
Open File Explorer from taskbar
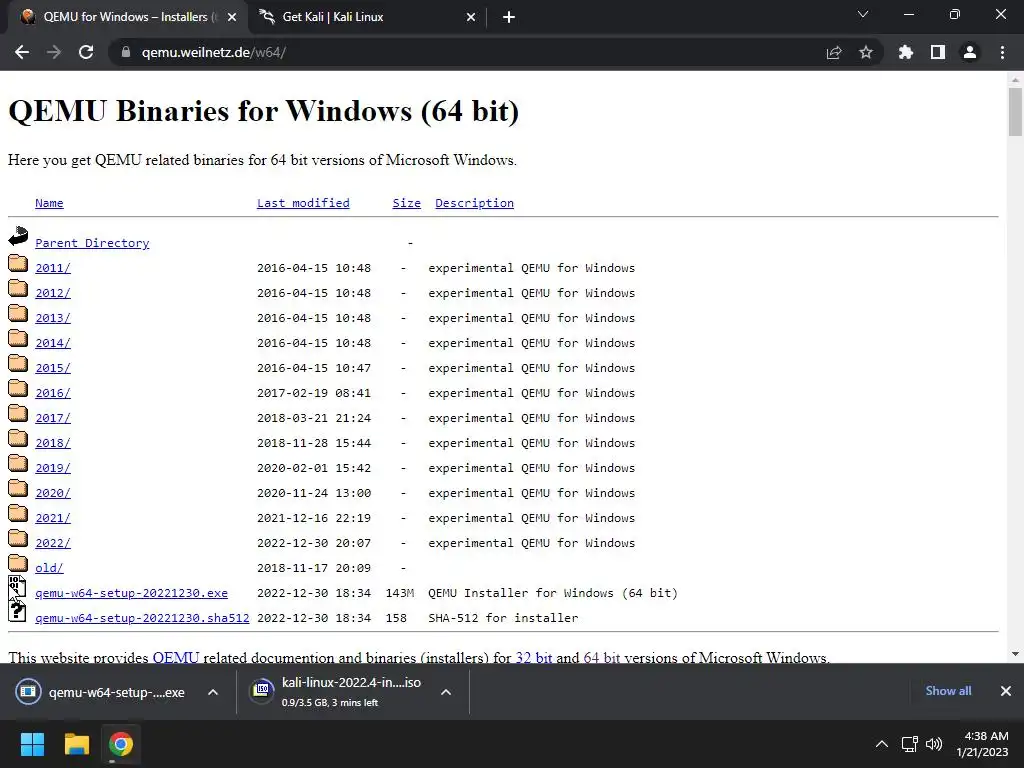click(76, 744)
